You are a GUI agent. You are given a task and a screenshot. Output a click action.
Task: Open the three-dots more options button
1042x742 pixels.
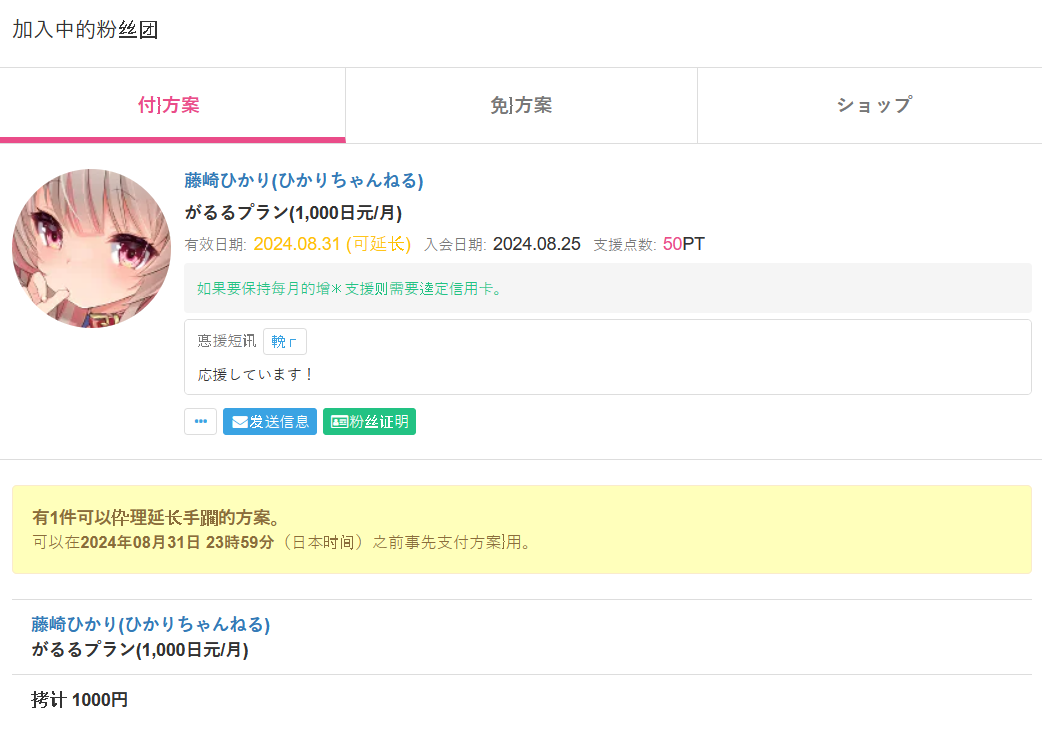(201, 421)
